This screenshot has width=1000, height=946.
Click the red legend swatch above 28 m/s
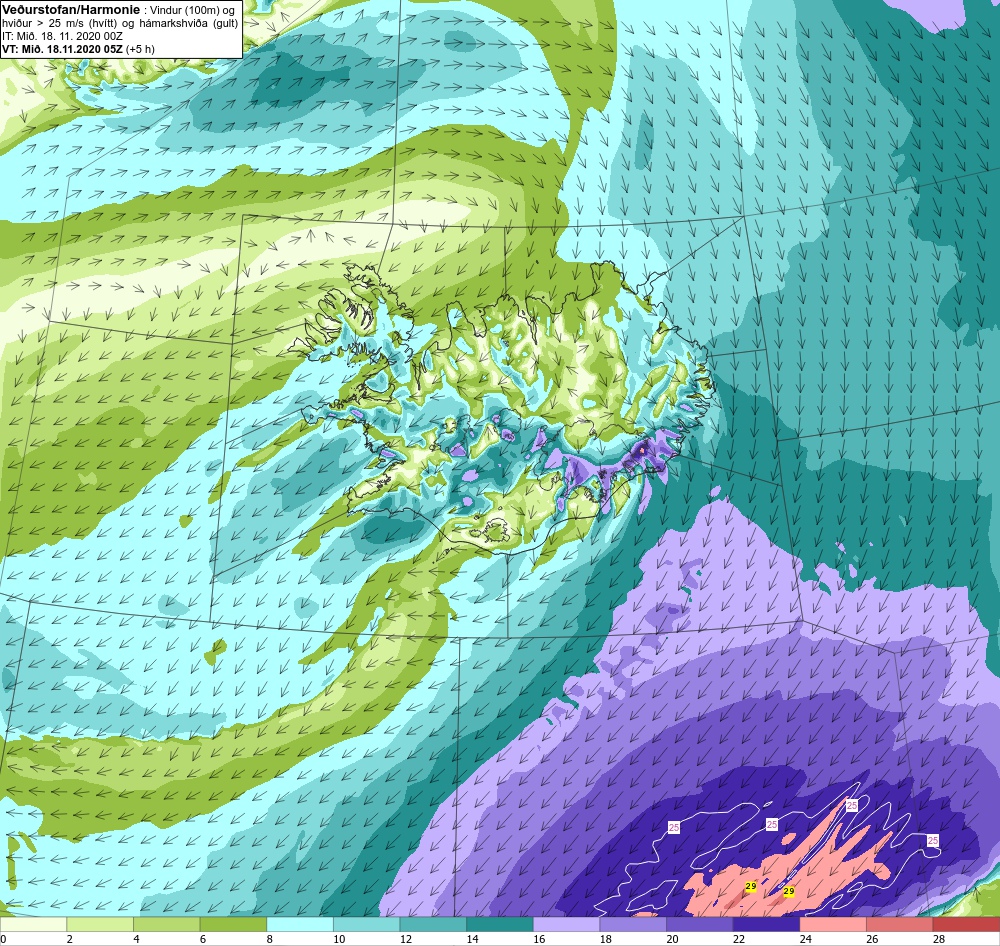click(966, 924)
